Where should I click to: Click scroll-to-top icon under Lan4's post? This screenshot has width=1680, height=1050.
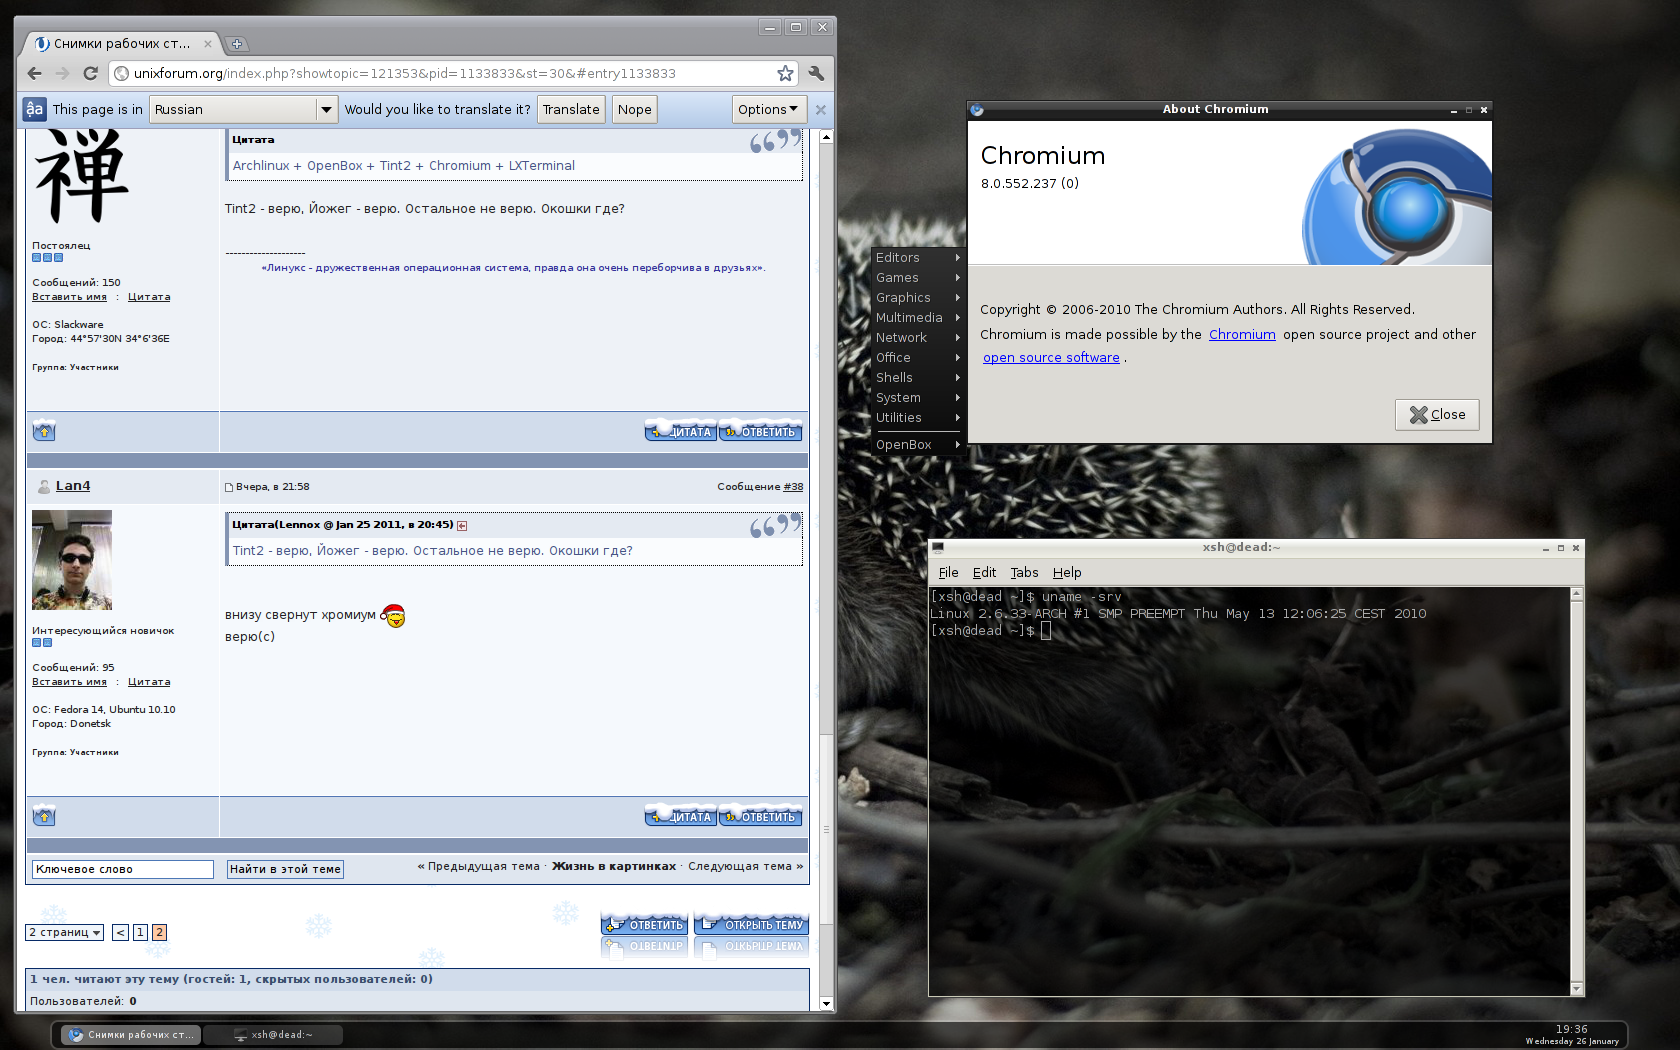(x=44, y=816)
